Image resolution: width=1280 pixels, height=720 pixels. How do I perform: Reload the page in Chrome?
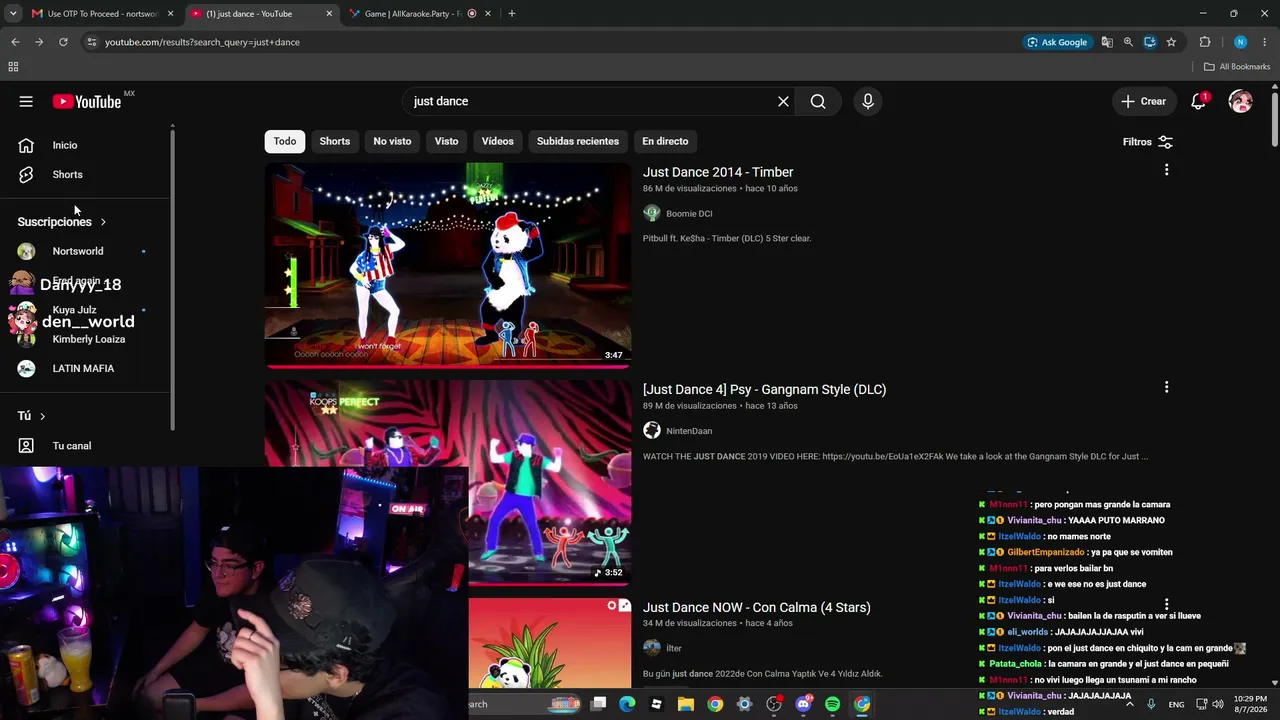pyautogui.click(x=63, y=42)
